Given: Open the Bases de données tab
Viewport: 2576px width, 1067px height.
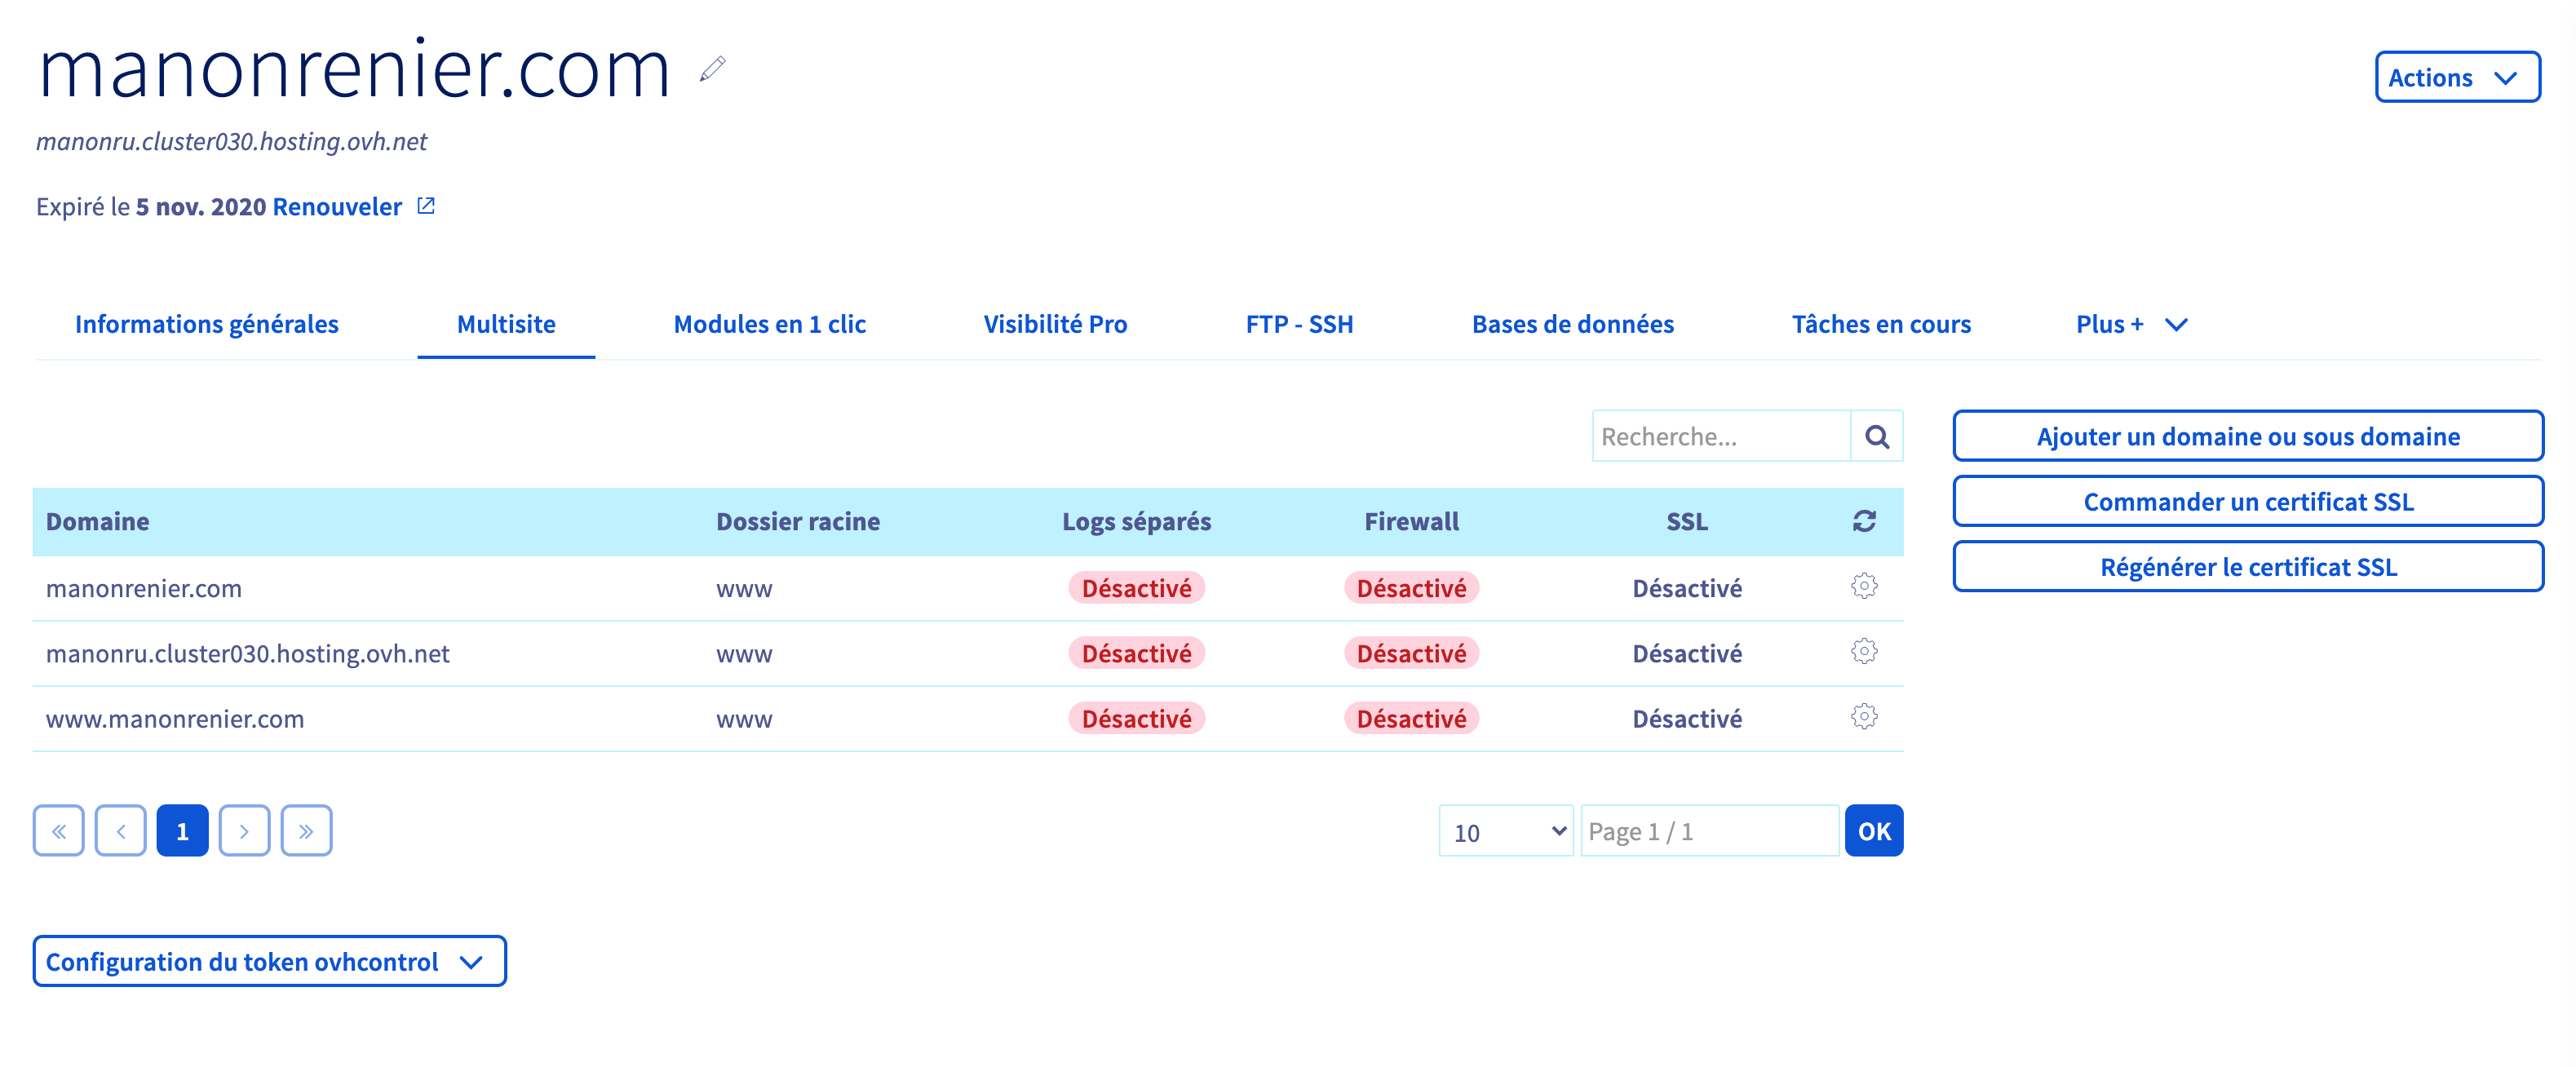Looking at the screenshot, I should 1572,324.
